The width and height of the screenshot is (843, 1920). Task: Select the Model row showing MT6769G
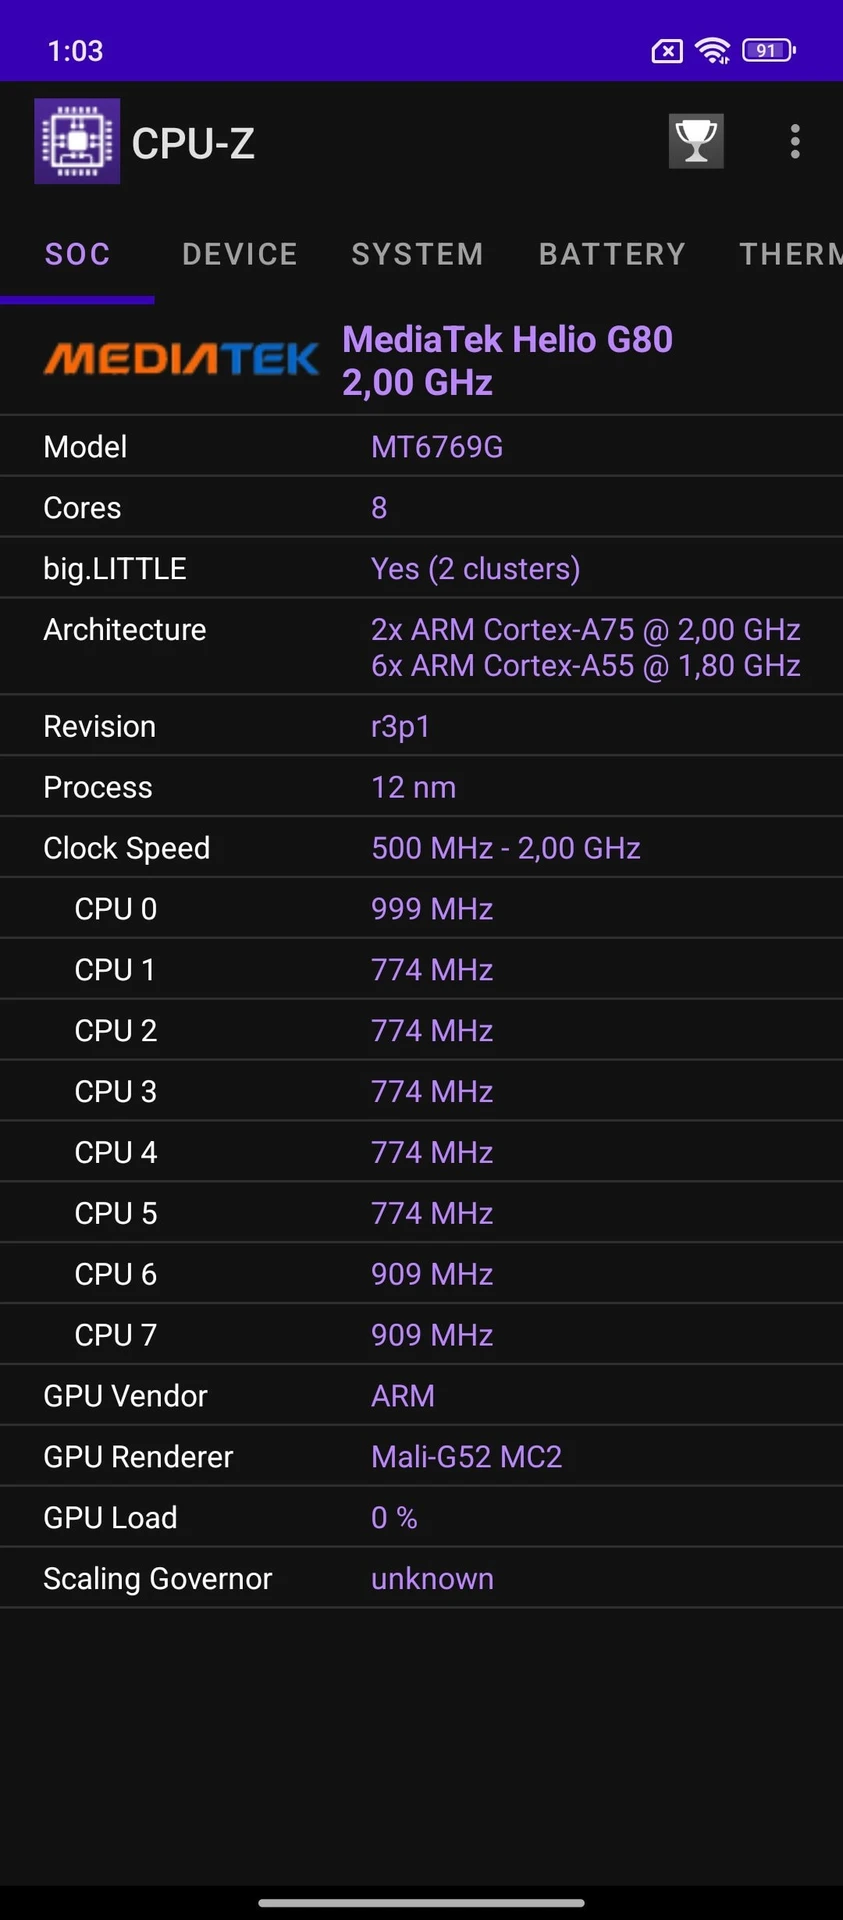(421, 446)
